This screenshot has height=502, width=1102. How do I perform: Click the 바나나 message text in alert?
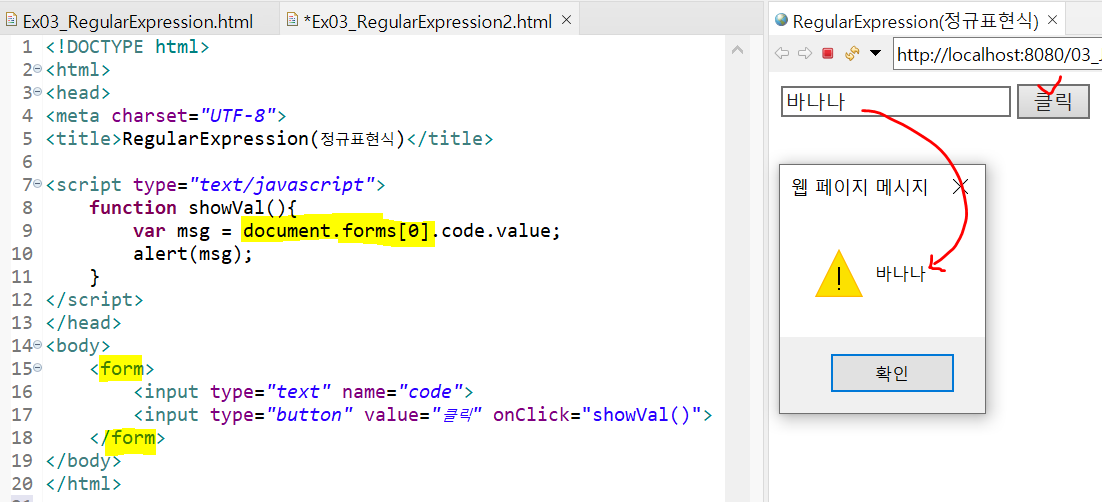[x=900, y=273]
